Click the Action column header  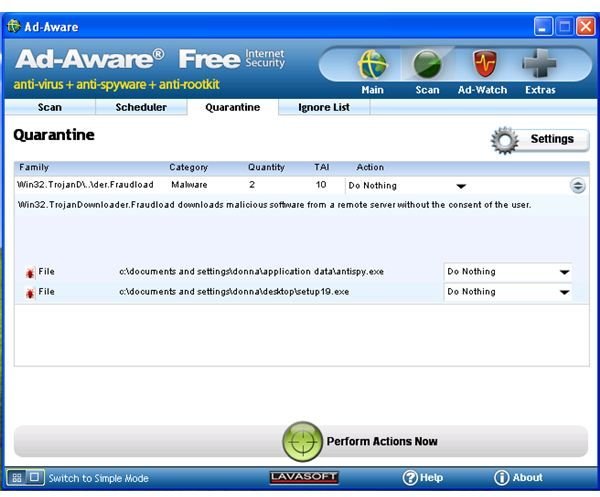point(370,167)
